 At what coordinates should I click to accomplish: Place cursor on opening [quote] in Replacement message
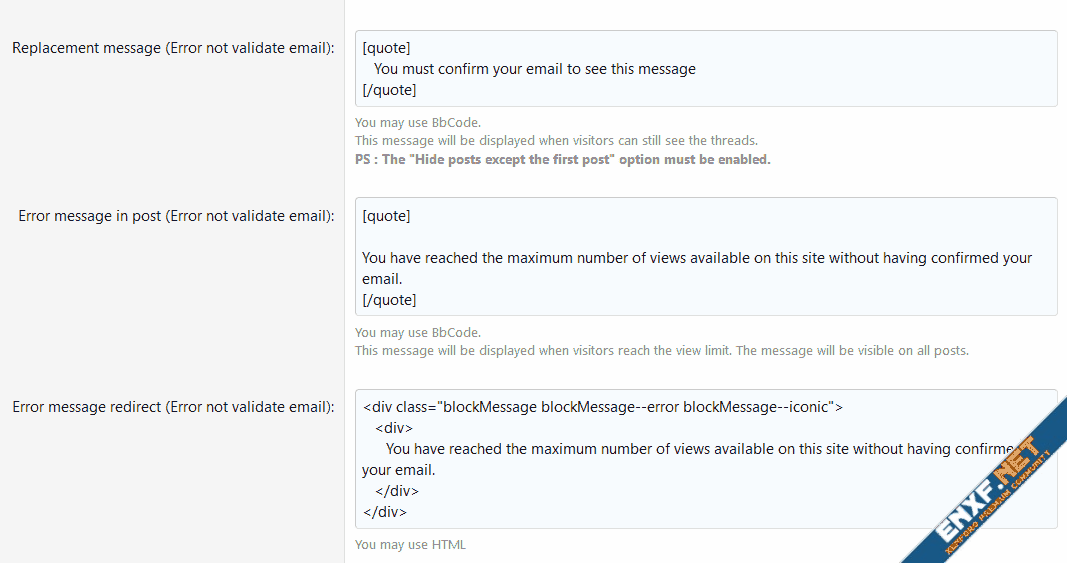[386, 48]
